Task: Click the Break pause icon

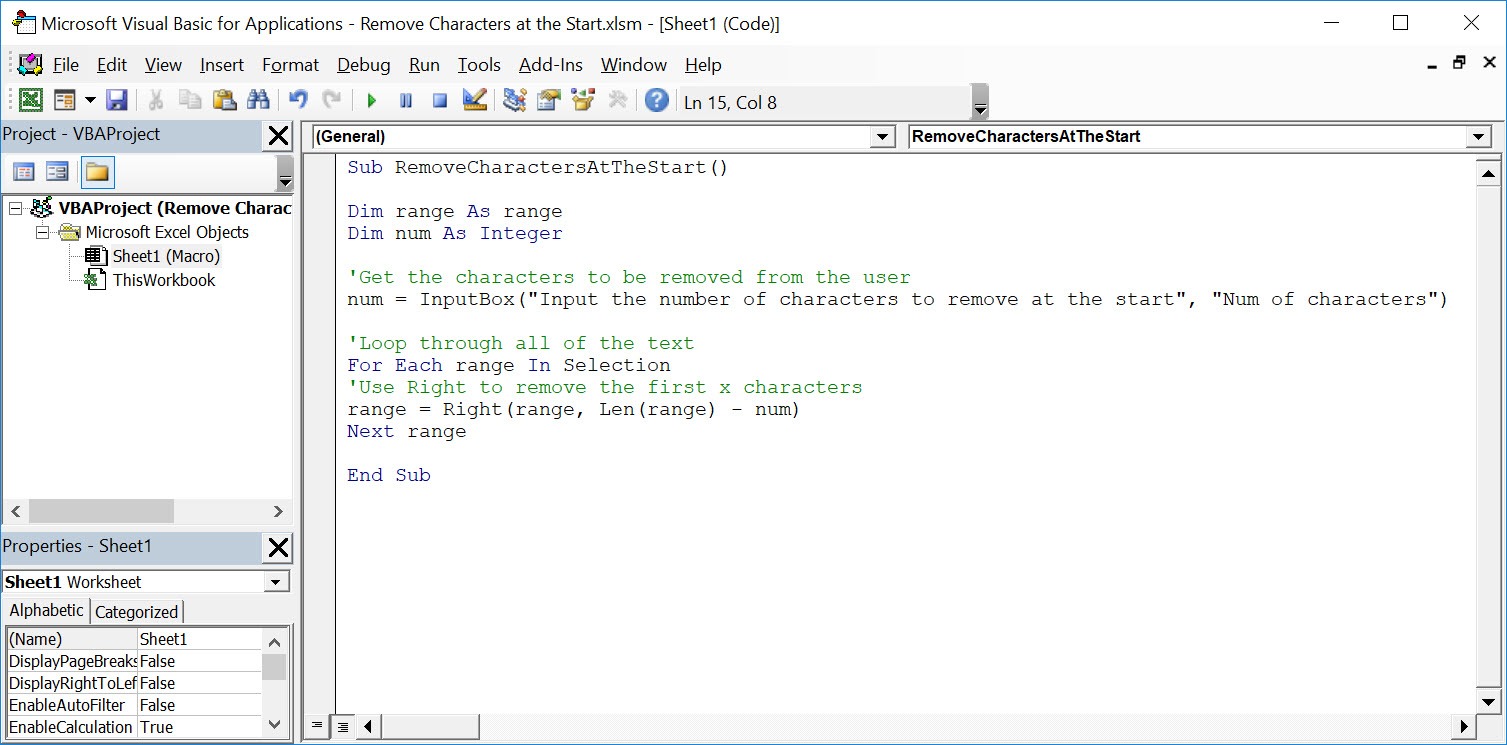Action: point(406,101)
